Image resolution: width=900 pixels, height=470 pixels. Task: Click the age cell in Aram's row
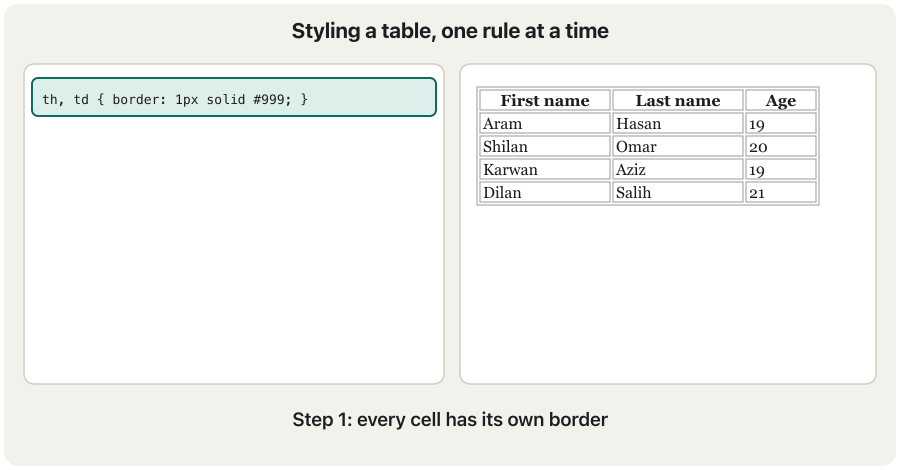click(781, 123)
